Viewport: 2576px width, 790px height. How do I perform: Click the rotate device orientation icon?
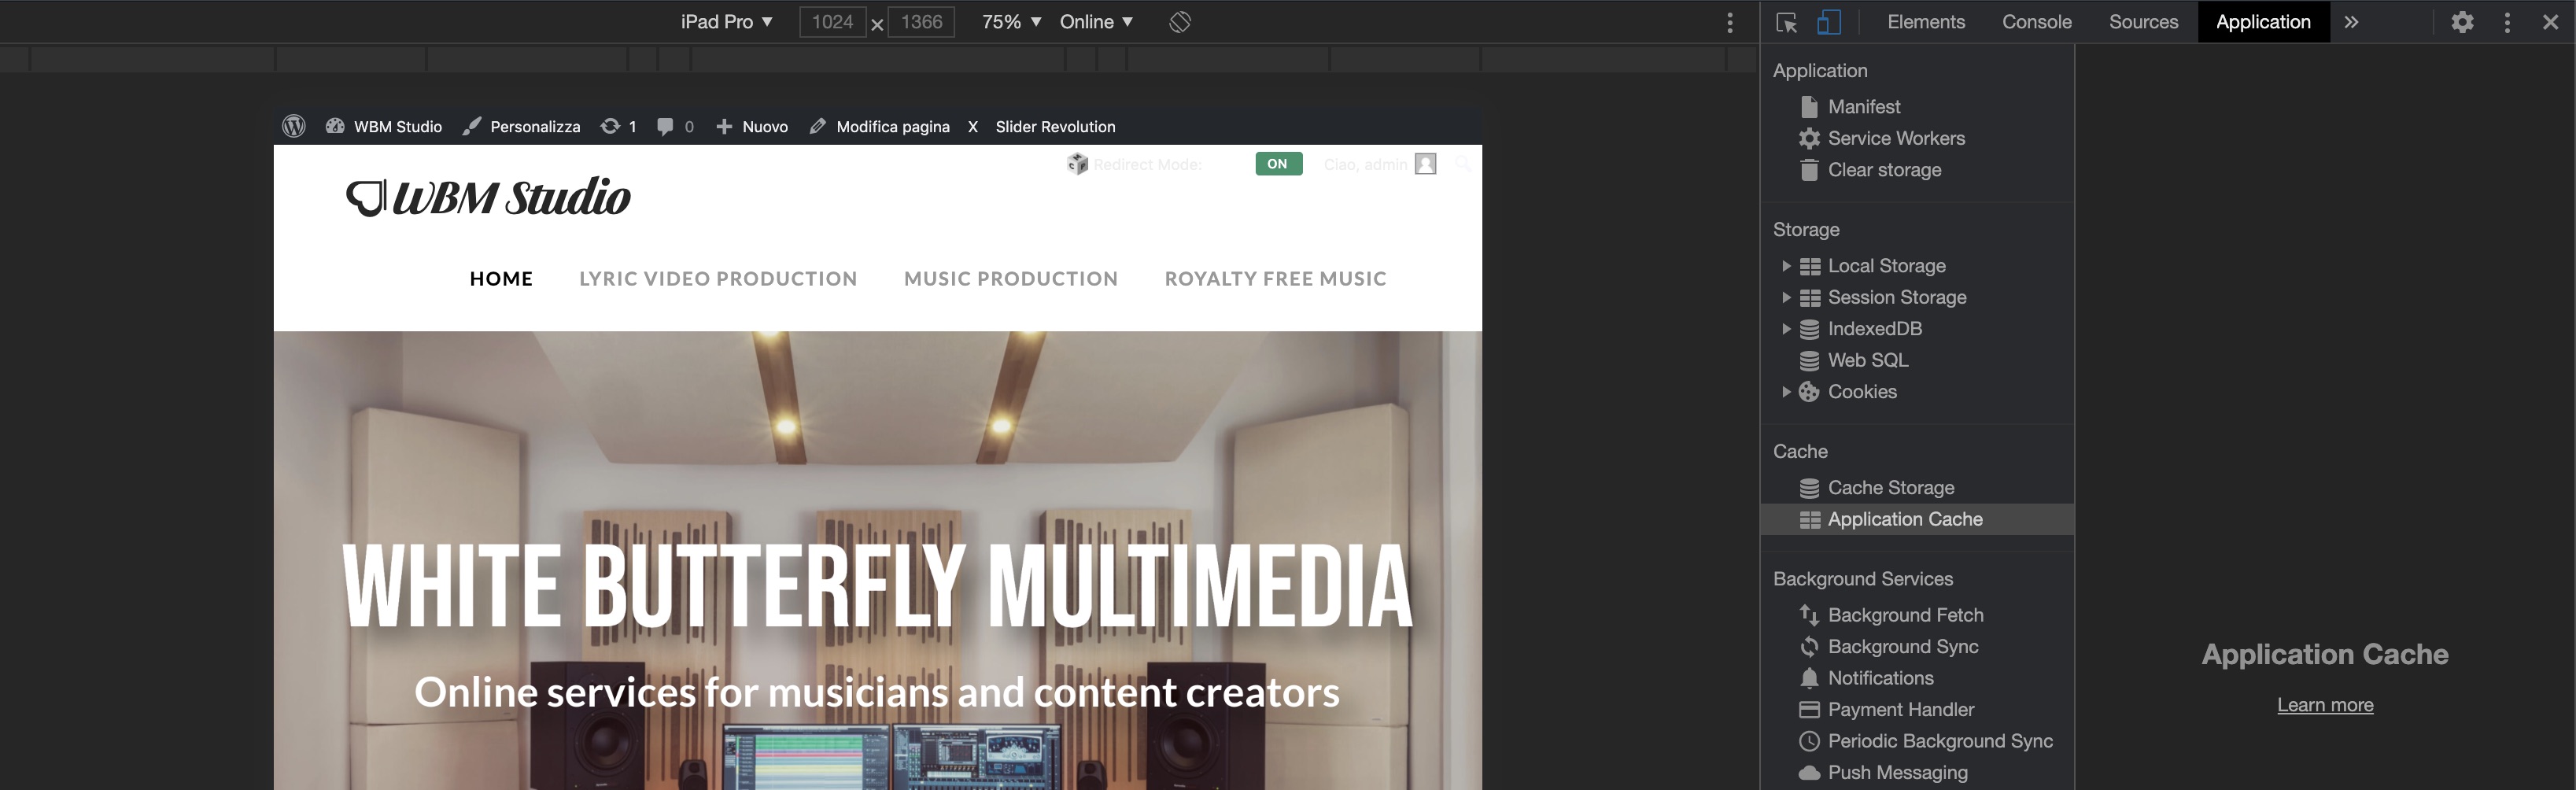click(1180, 22)
